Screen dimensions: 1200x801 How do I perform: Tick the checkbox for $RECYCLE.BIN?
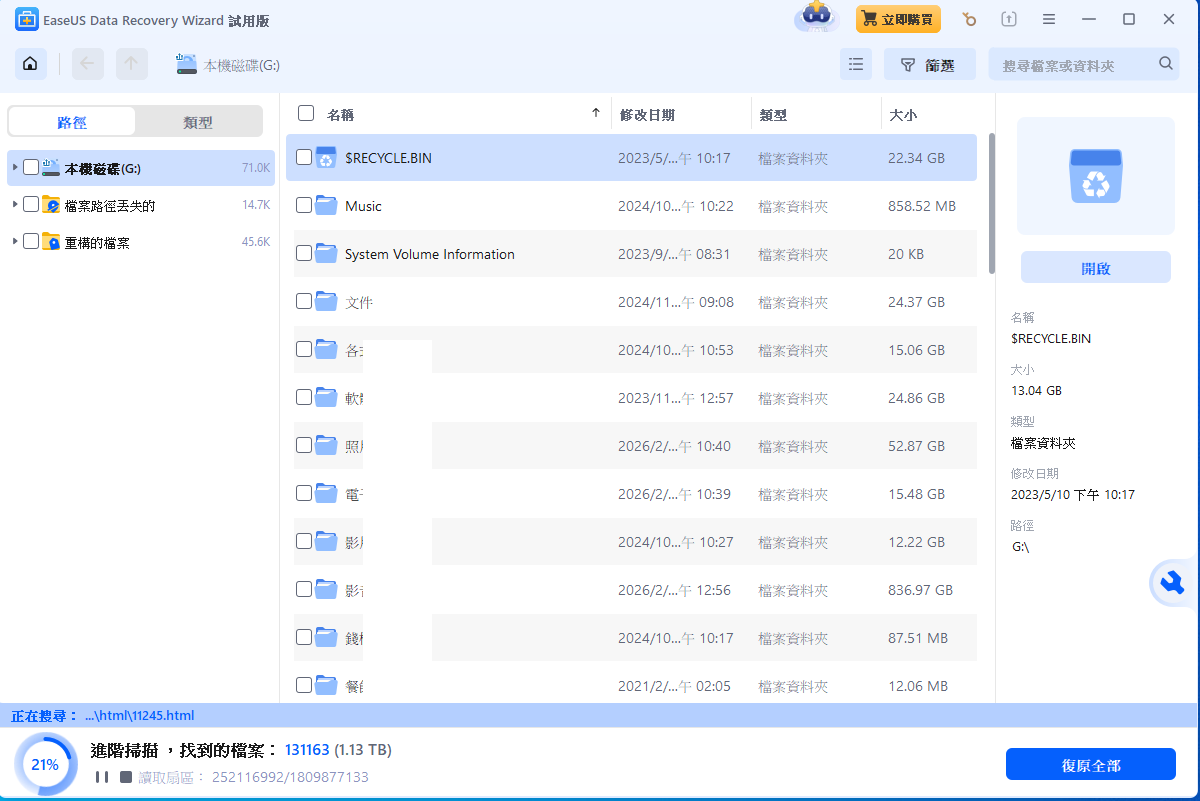coord(306,157)
